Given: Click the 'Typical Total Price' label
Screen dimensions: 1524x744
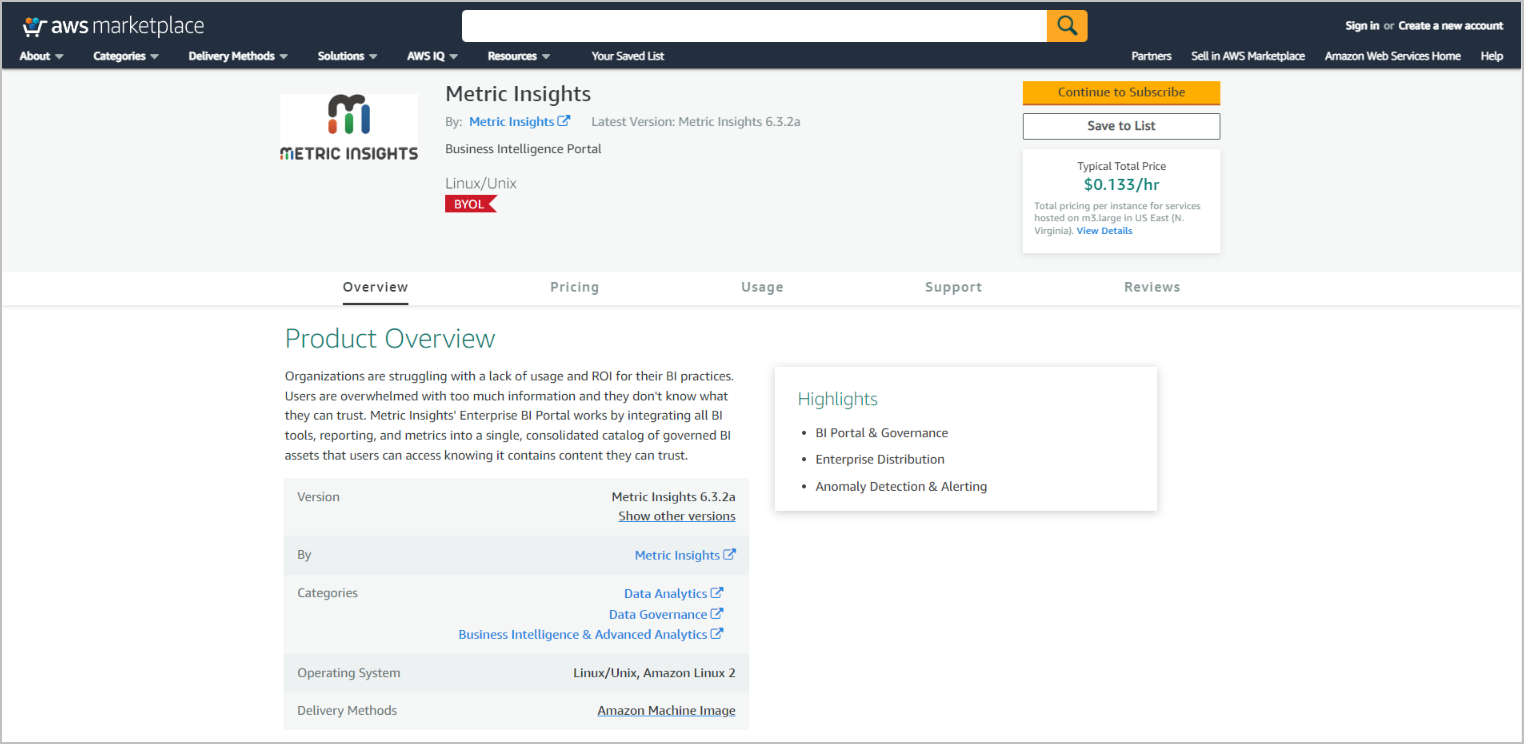Looking at the screenshot, I should click(1121, 166).
